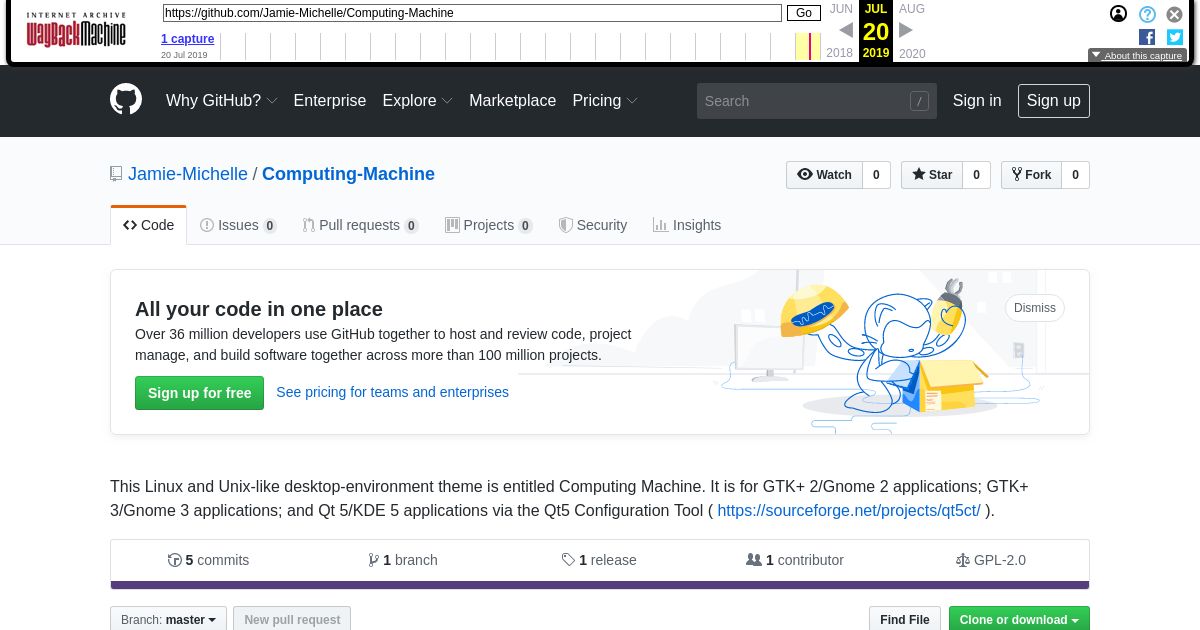The width and height of the screenshot is (1200, 630).
Task: Click the GitHub Octocat logo
Action: [126, 100]
